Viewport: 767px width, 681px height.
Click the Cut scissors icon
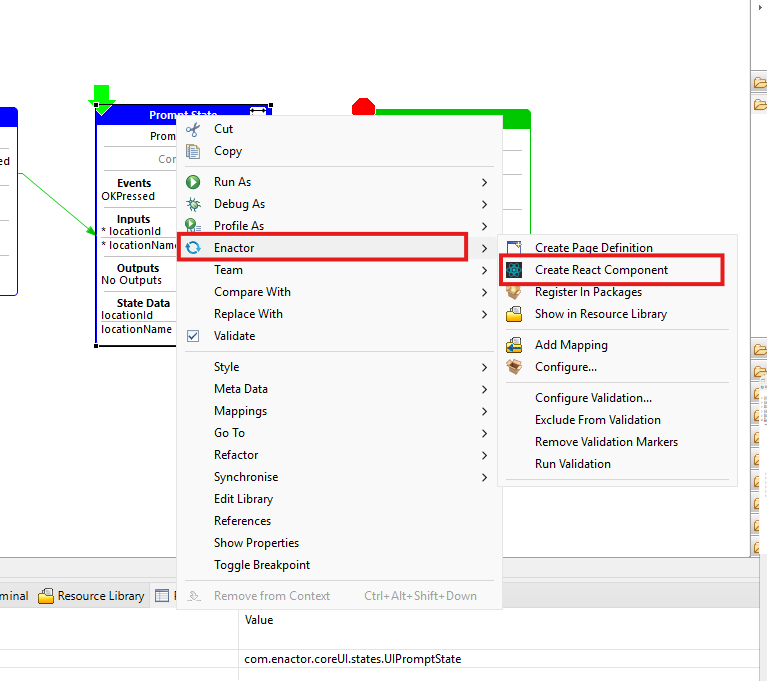(194, 129)
